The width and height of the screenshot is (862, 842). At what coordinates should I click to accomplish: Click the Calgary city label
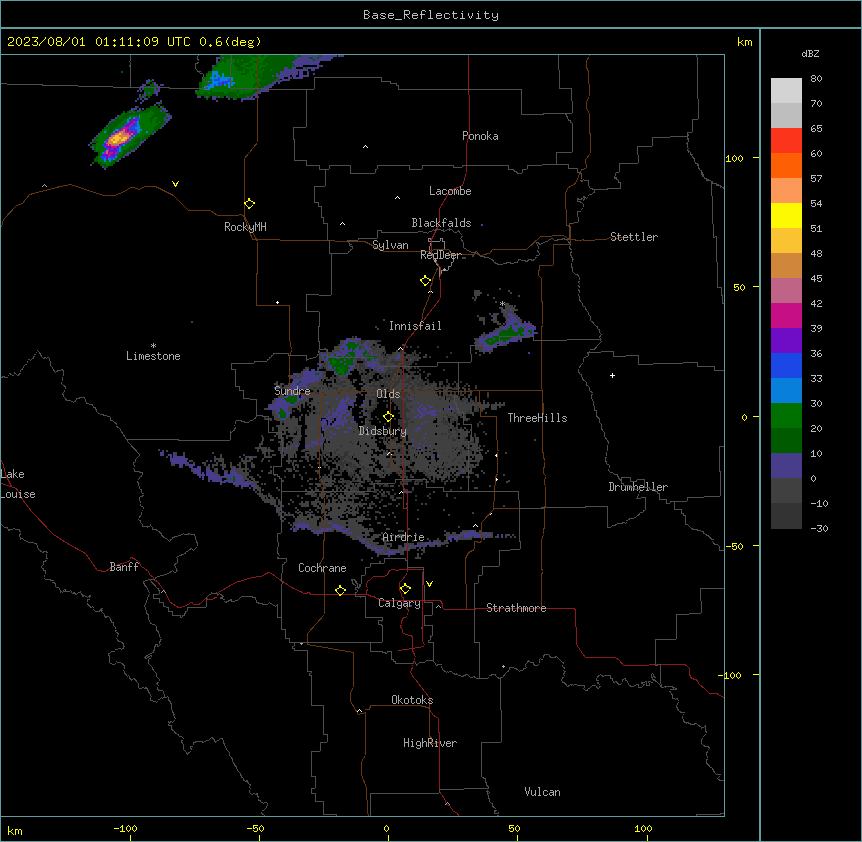coord(399,603)
